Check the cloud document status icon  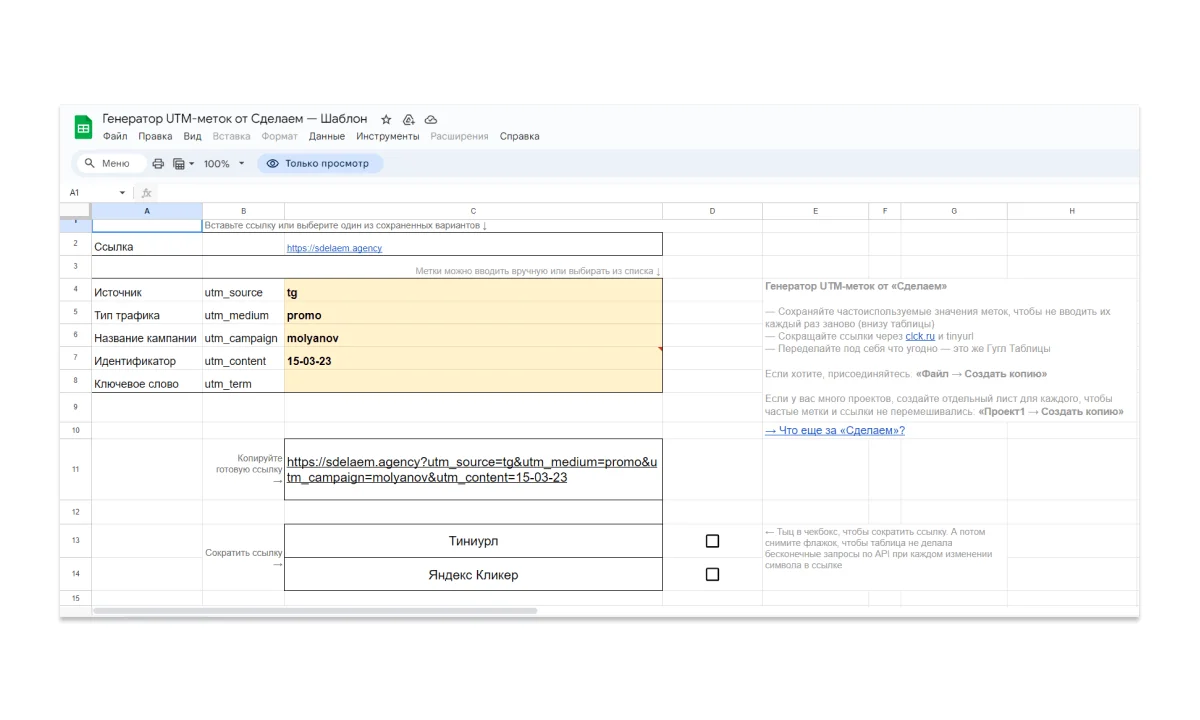pos(431,119)
